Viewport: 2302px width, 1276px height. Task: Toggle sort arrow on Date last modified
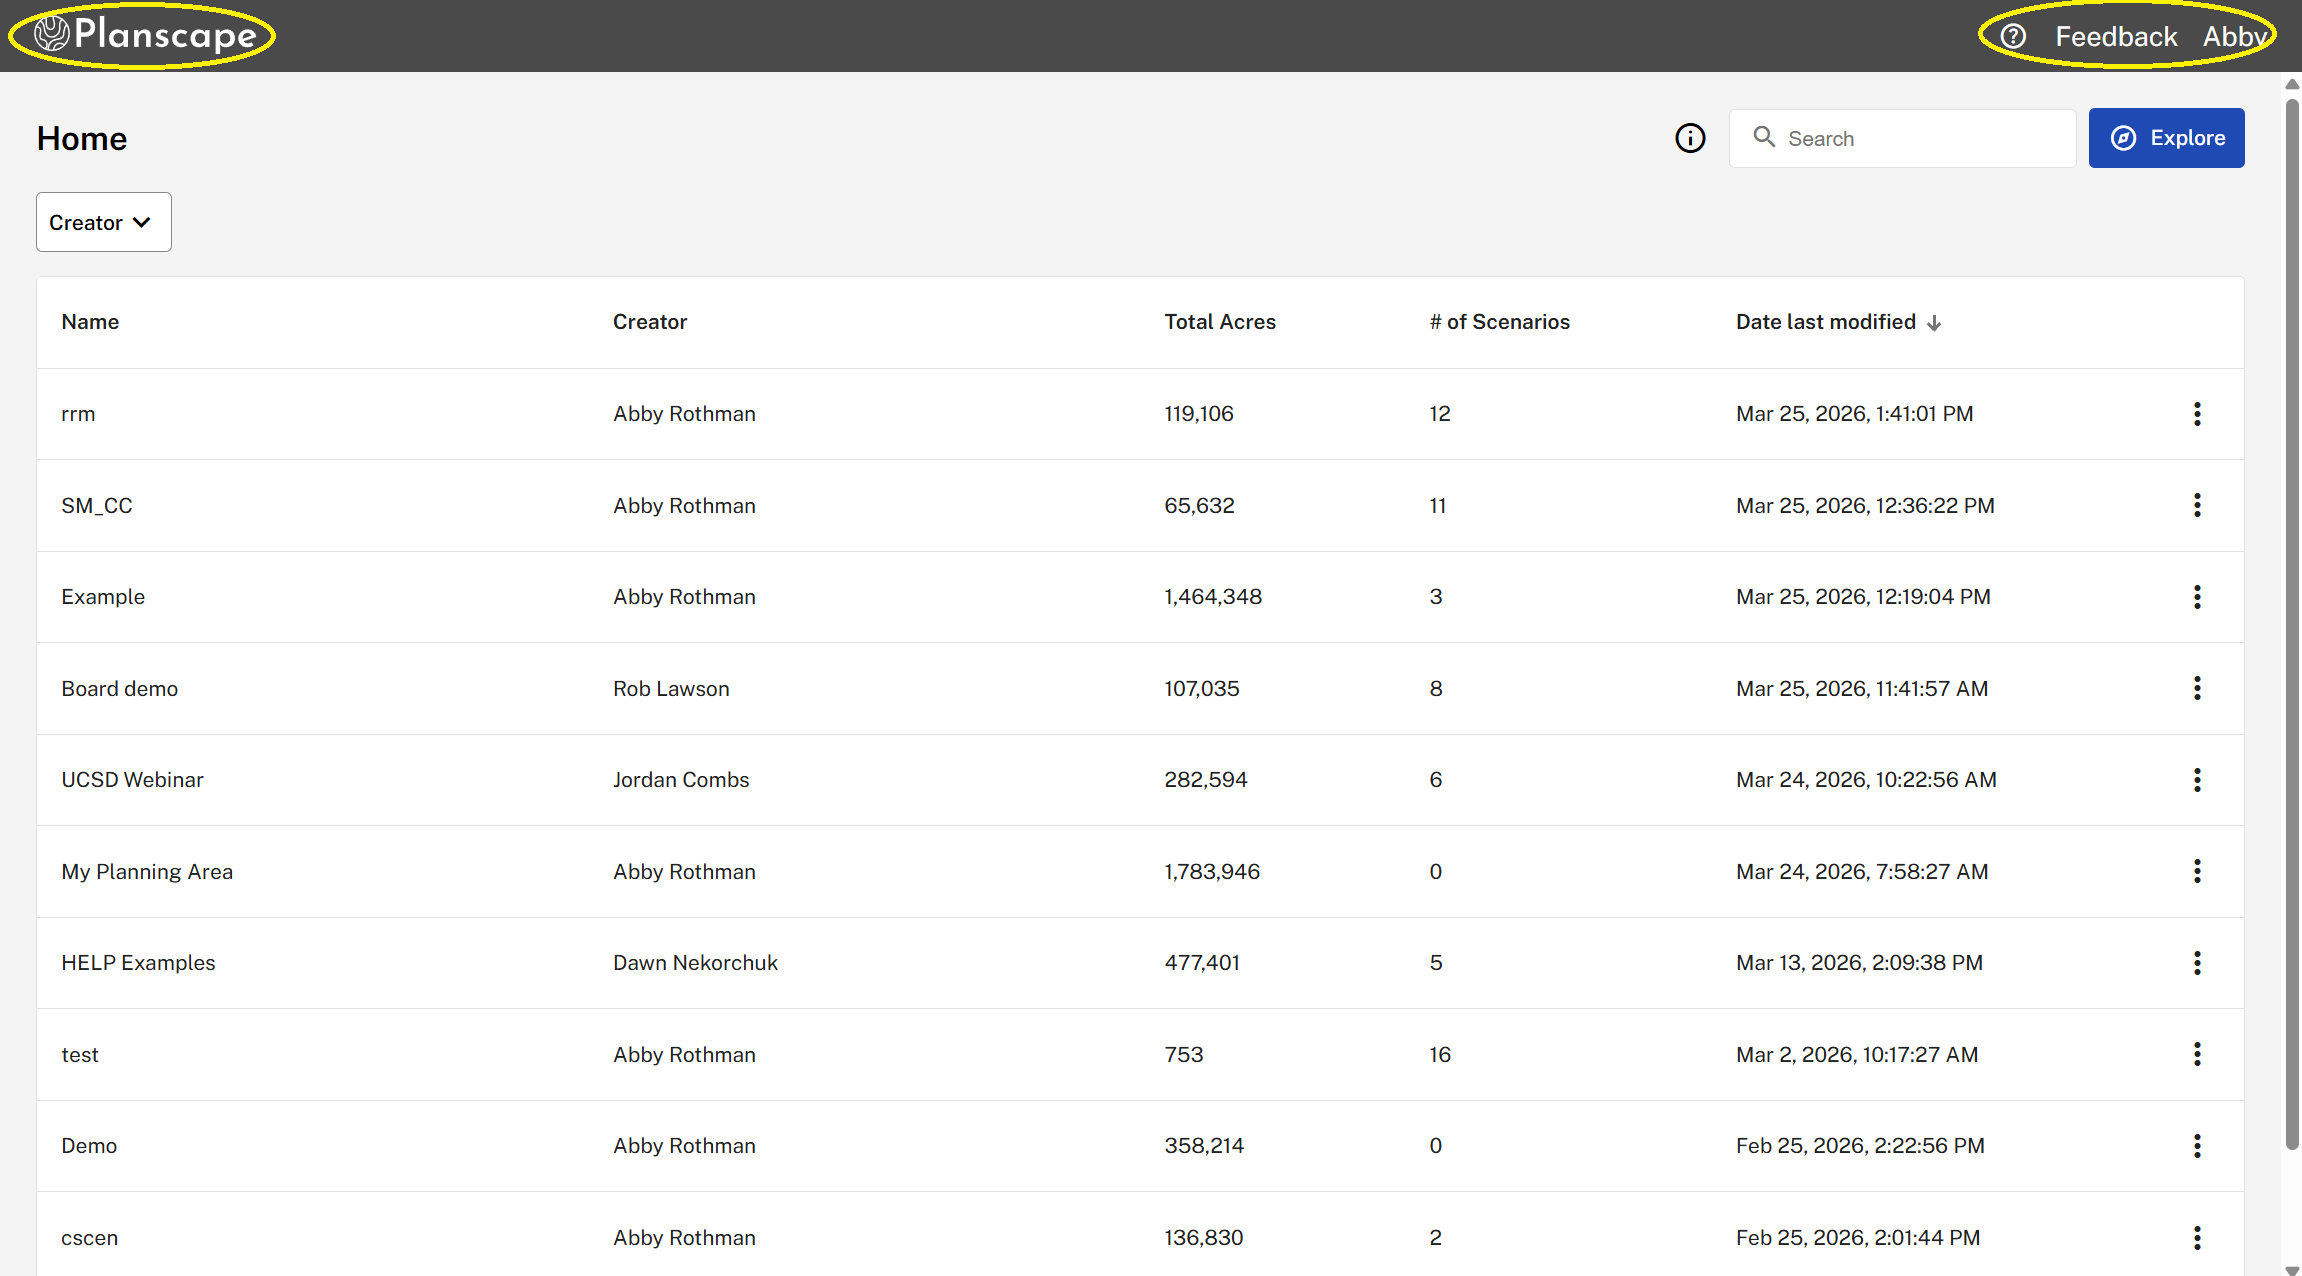[1934, 323]
